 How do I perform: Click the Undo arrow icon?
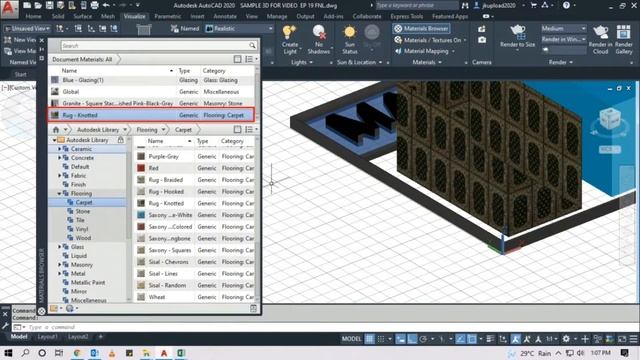coord(106,5)
